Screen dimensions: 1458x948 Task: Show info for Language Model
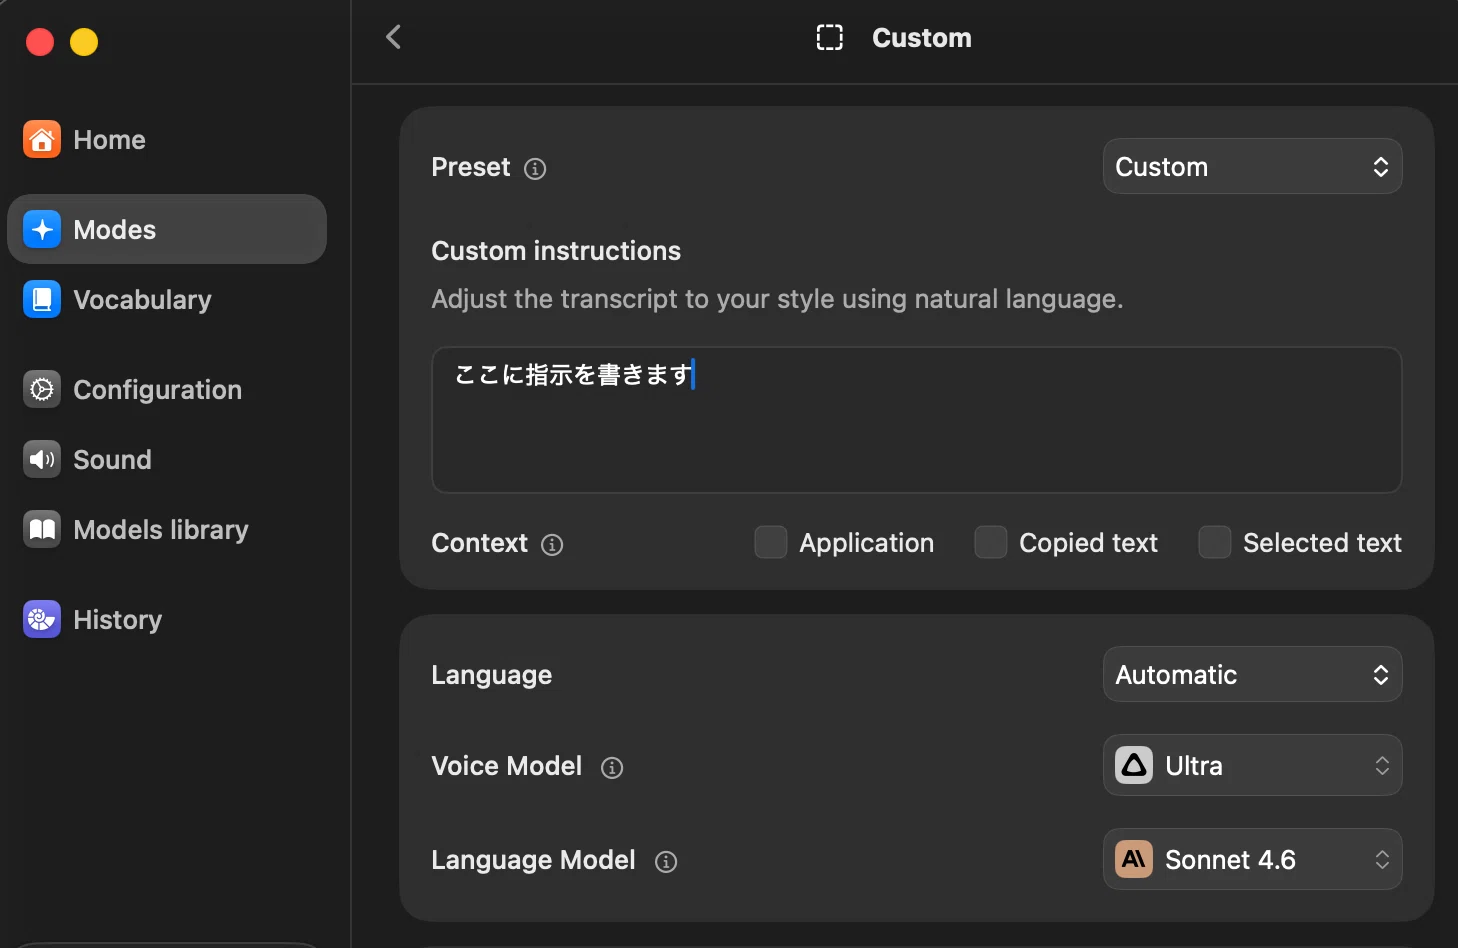point(666,862)
